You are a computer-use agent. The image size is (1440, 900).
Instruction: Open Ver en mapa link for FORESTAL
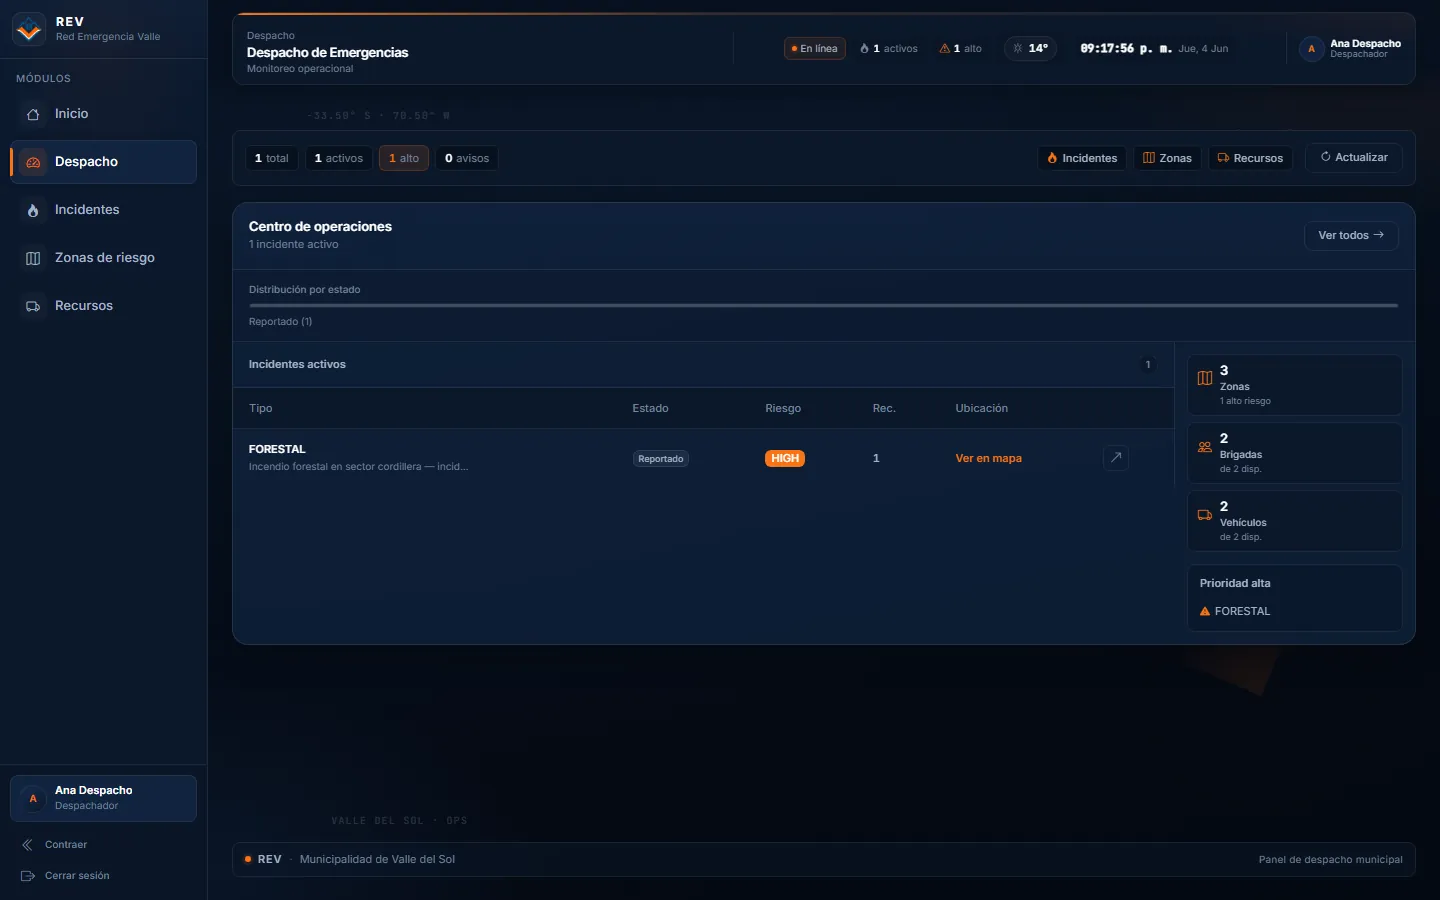click(988, 458)
